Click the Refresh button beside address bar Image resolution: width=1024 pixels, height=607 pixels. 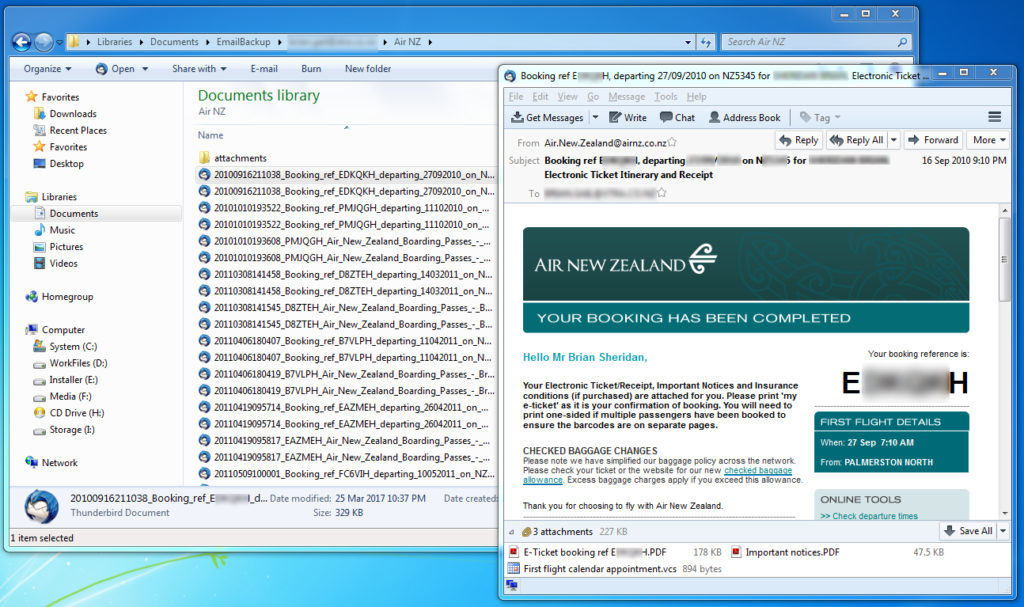[705, 42]
